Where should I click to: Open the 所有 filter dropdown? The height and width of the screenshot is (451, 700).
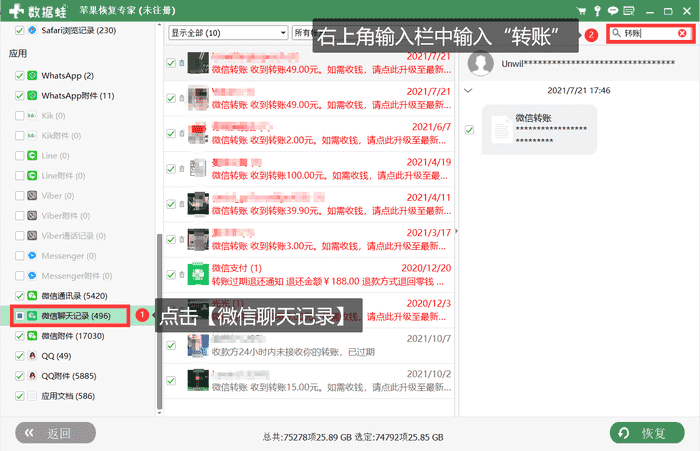tap(304, 33)
